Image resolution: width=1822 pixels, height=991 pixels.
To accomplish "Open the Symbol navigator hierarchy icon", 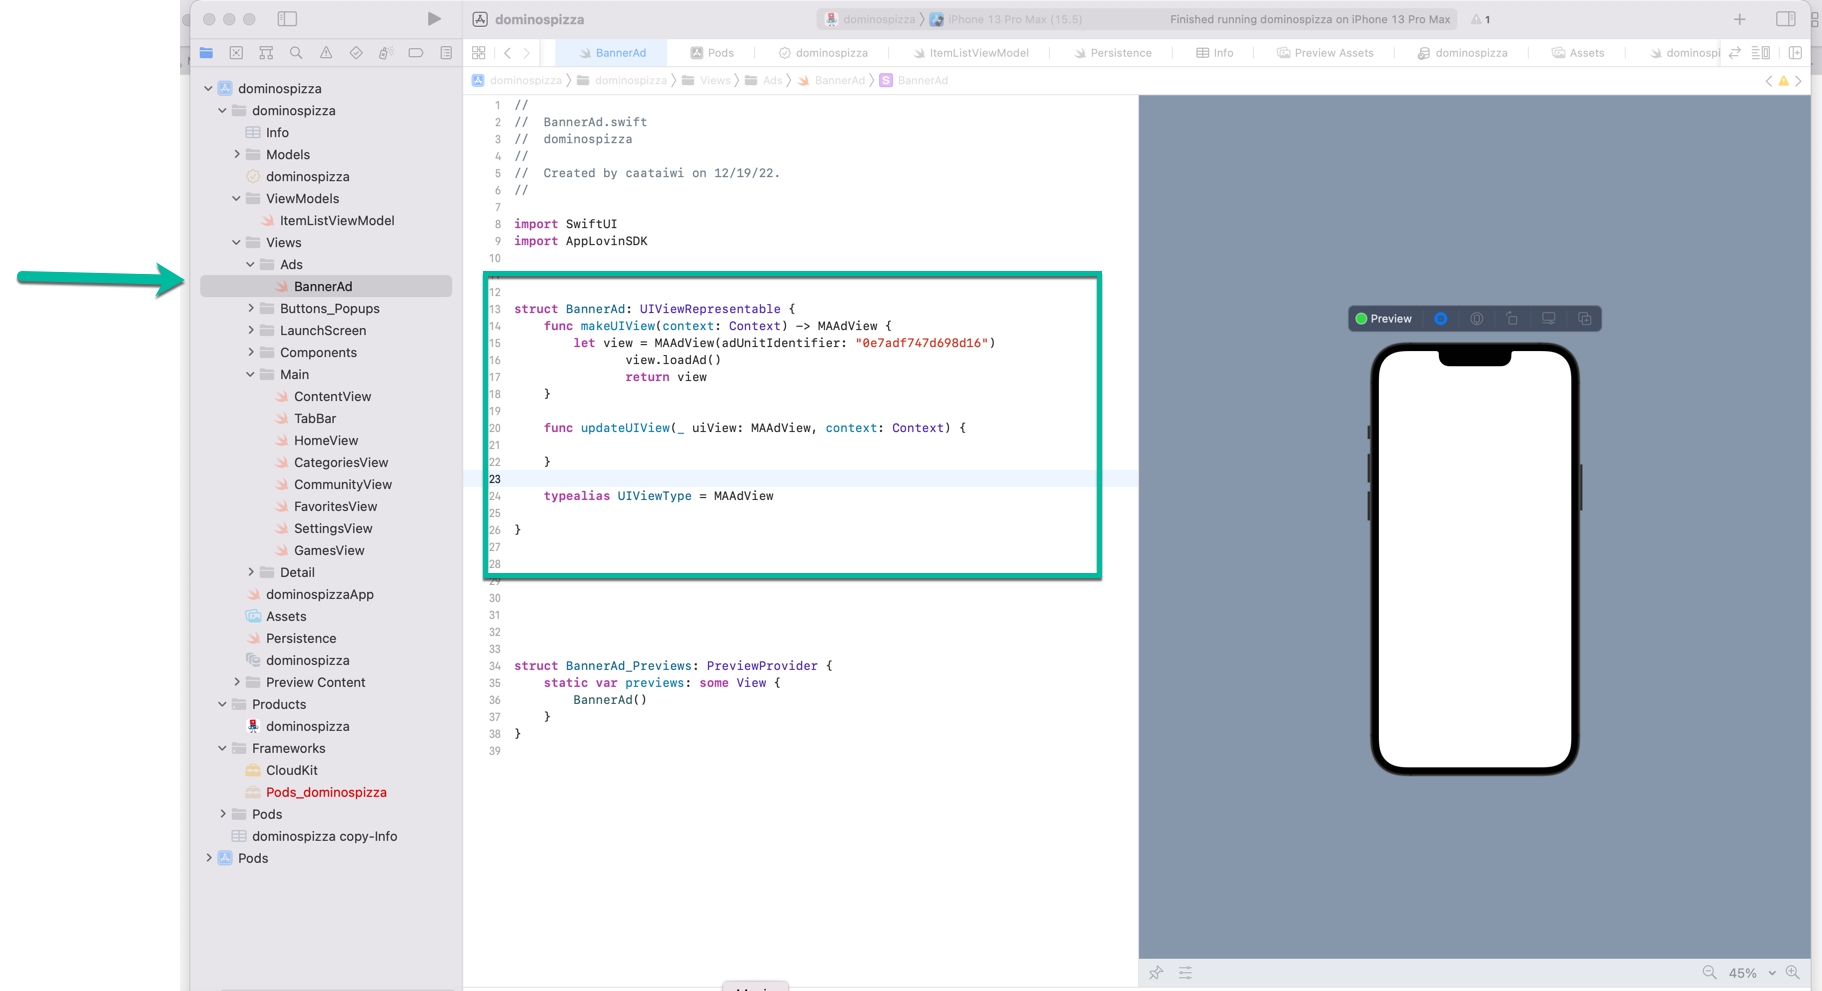I will coord(266,52).
